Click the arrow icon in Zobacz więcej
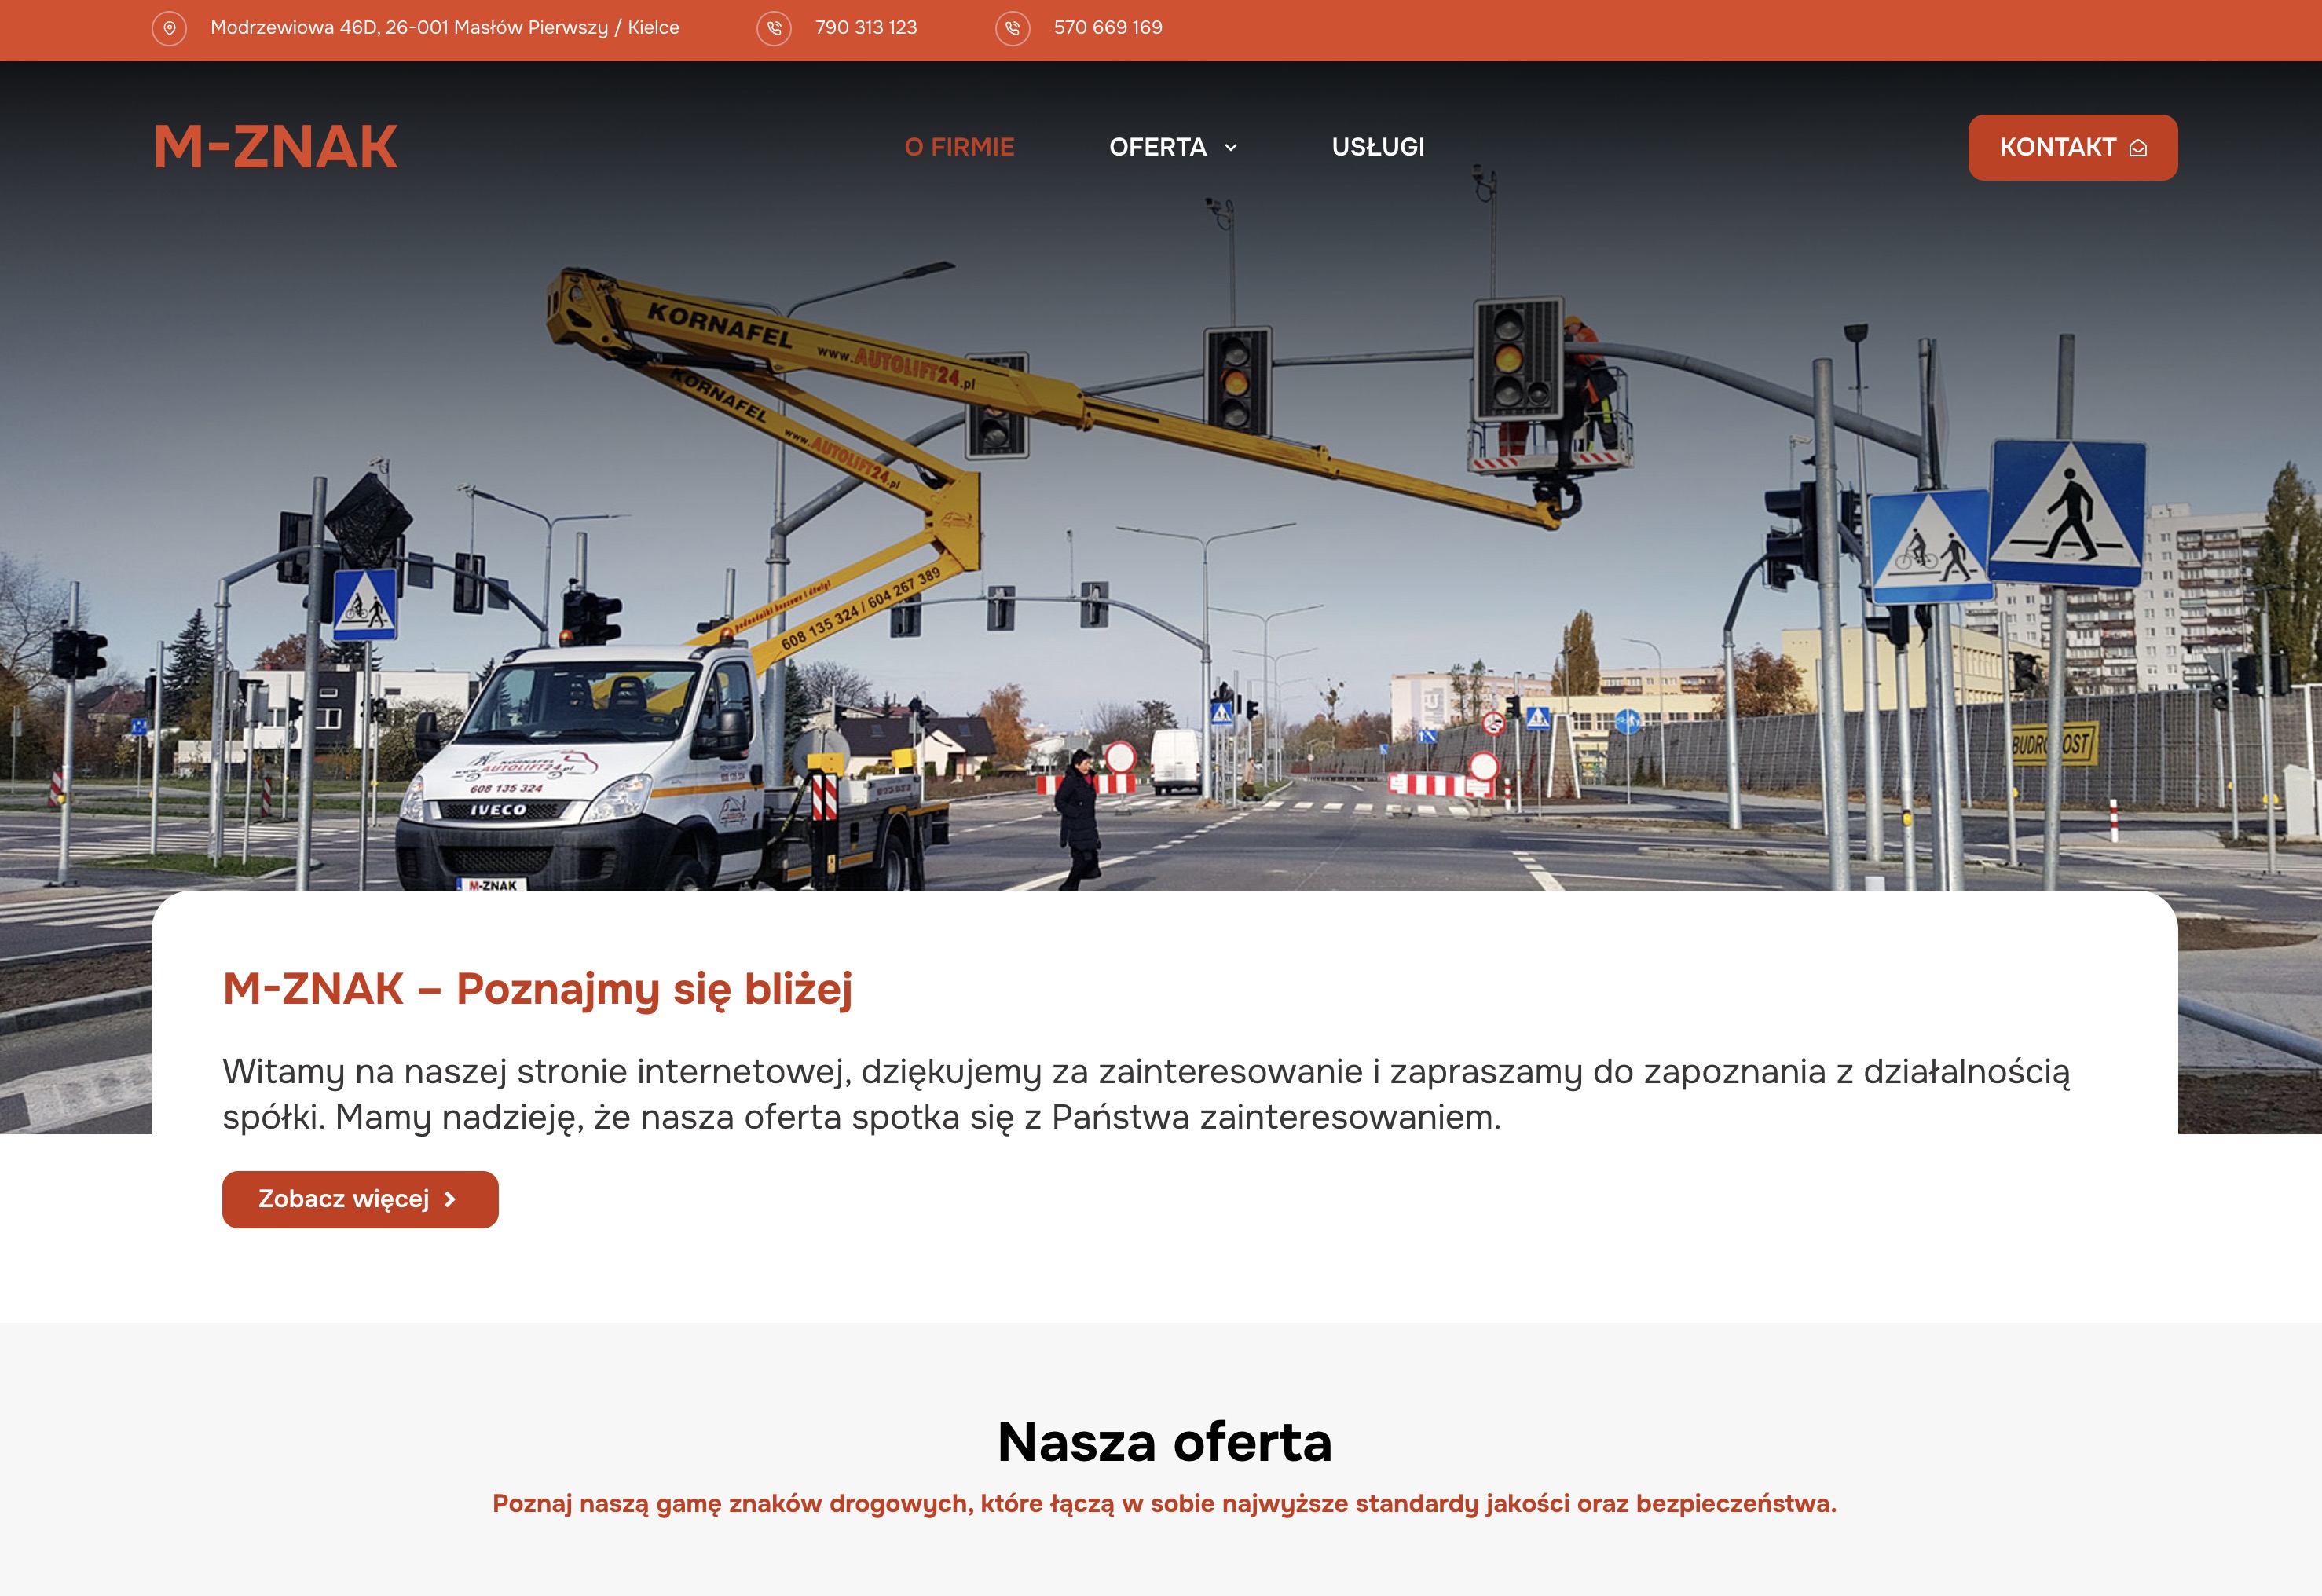 click(x=450, y=1199)
